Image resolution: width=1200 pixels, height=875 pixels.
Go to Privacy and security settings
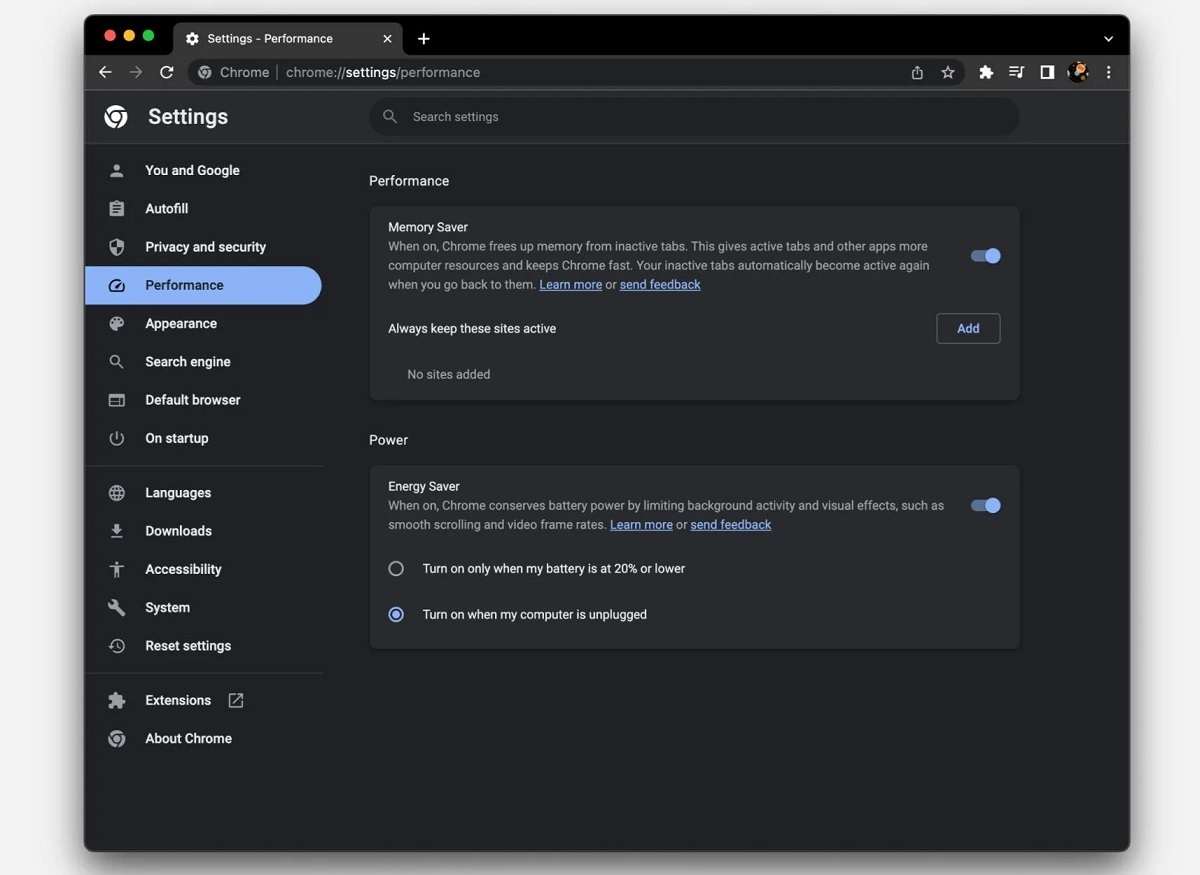(x=205, y=247)
